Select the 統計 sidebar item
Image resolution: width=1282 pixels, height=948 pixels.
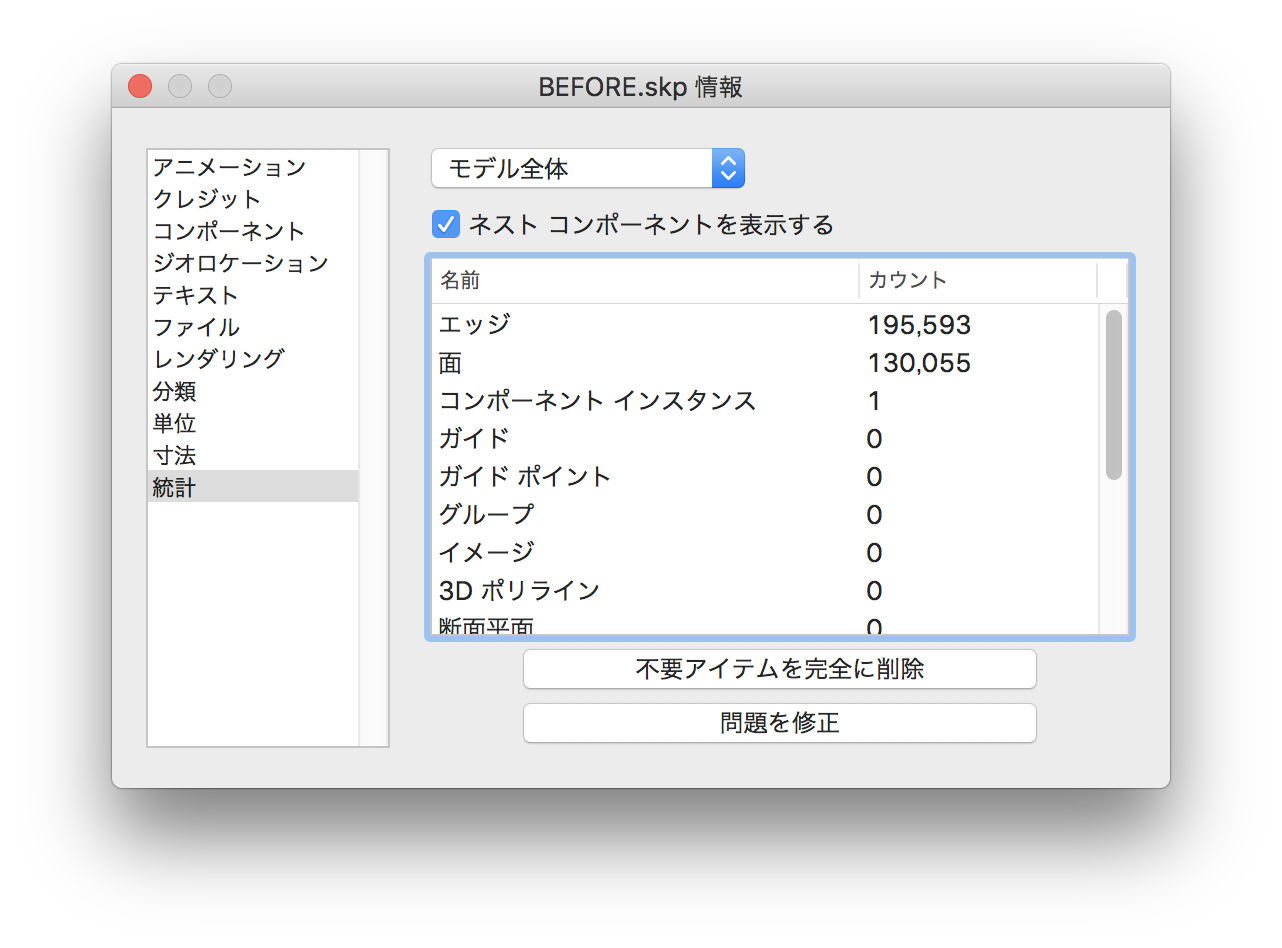coord(174,487)
